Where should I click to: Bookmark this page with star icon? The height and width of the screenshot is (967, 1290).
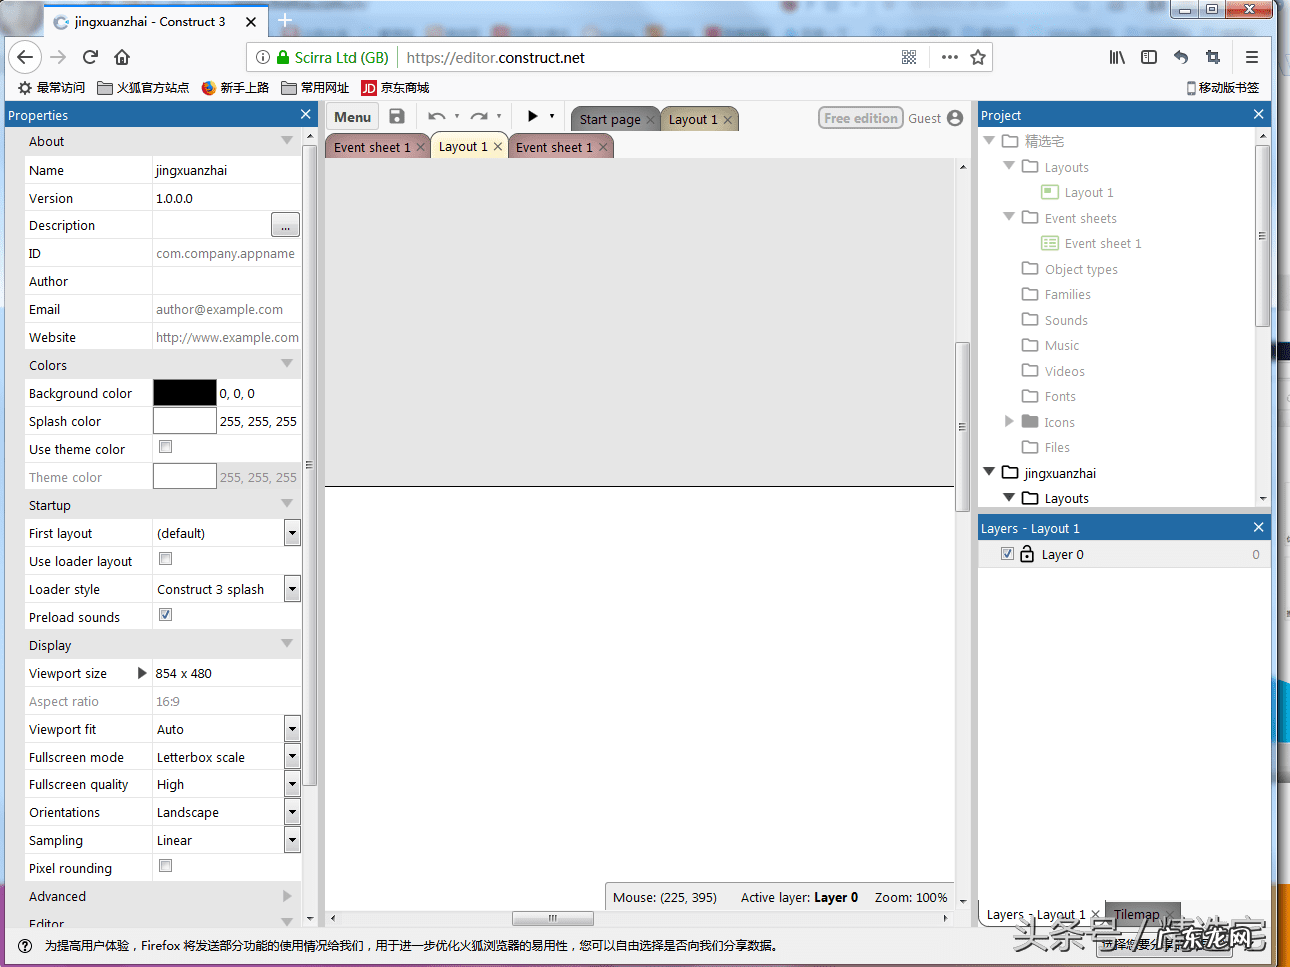978,57
